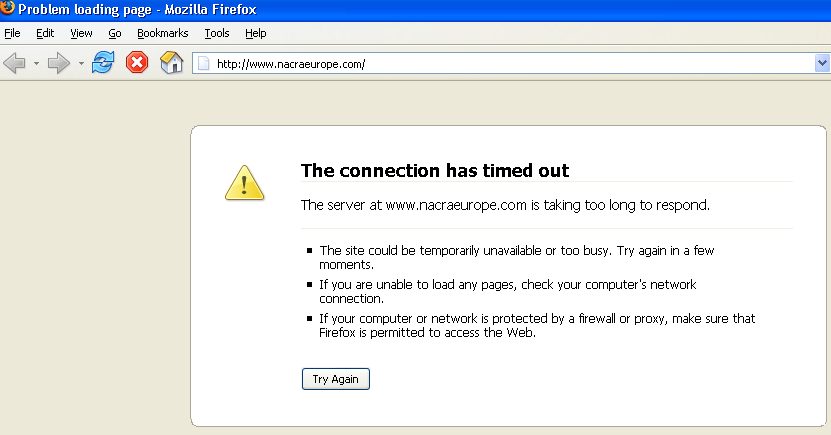831x435 pixels.
Task: Open the Forward history dropdown arrow
Action: [x=81, y=64]
